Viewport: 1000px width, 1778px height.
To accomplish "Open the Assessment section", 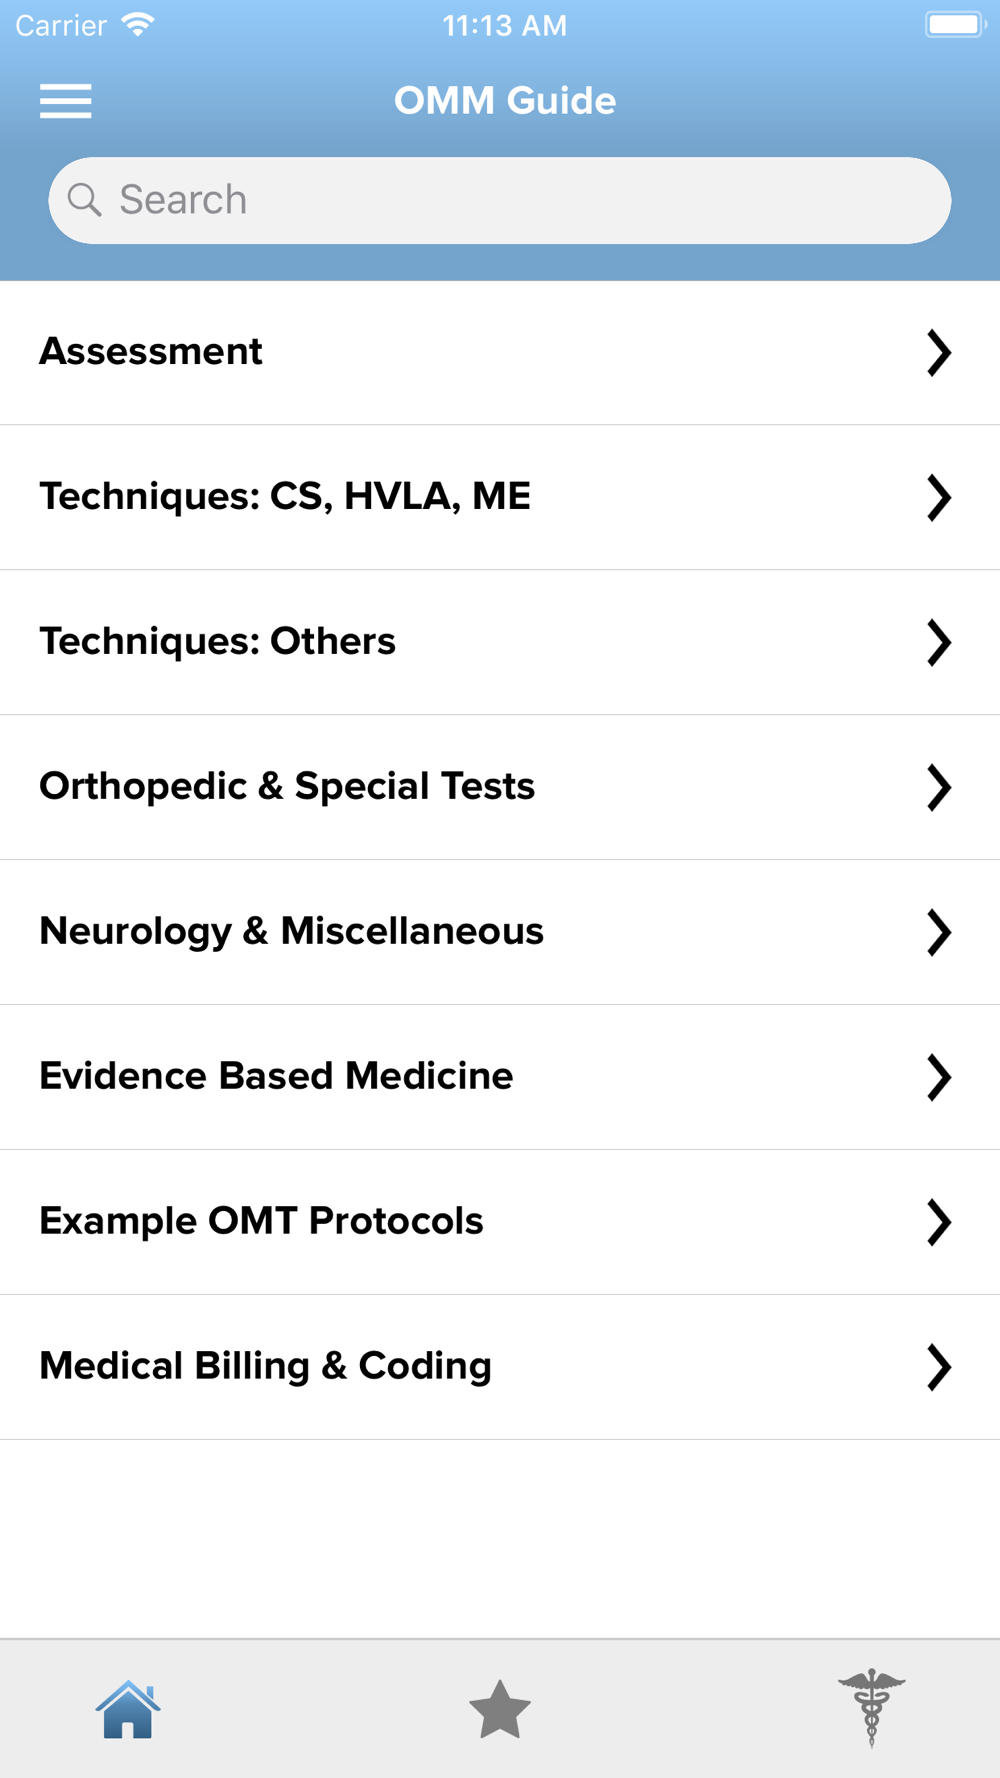I will pyautogui.click(x=151, y=352).
